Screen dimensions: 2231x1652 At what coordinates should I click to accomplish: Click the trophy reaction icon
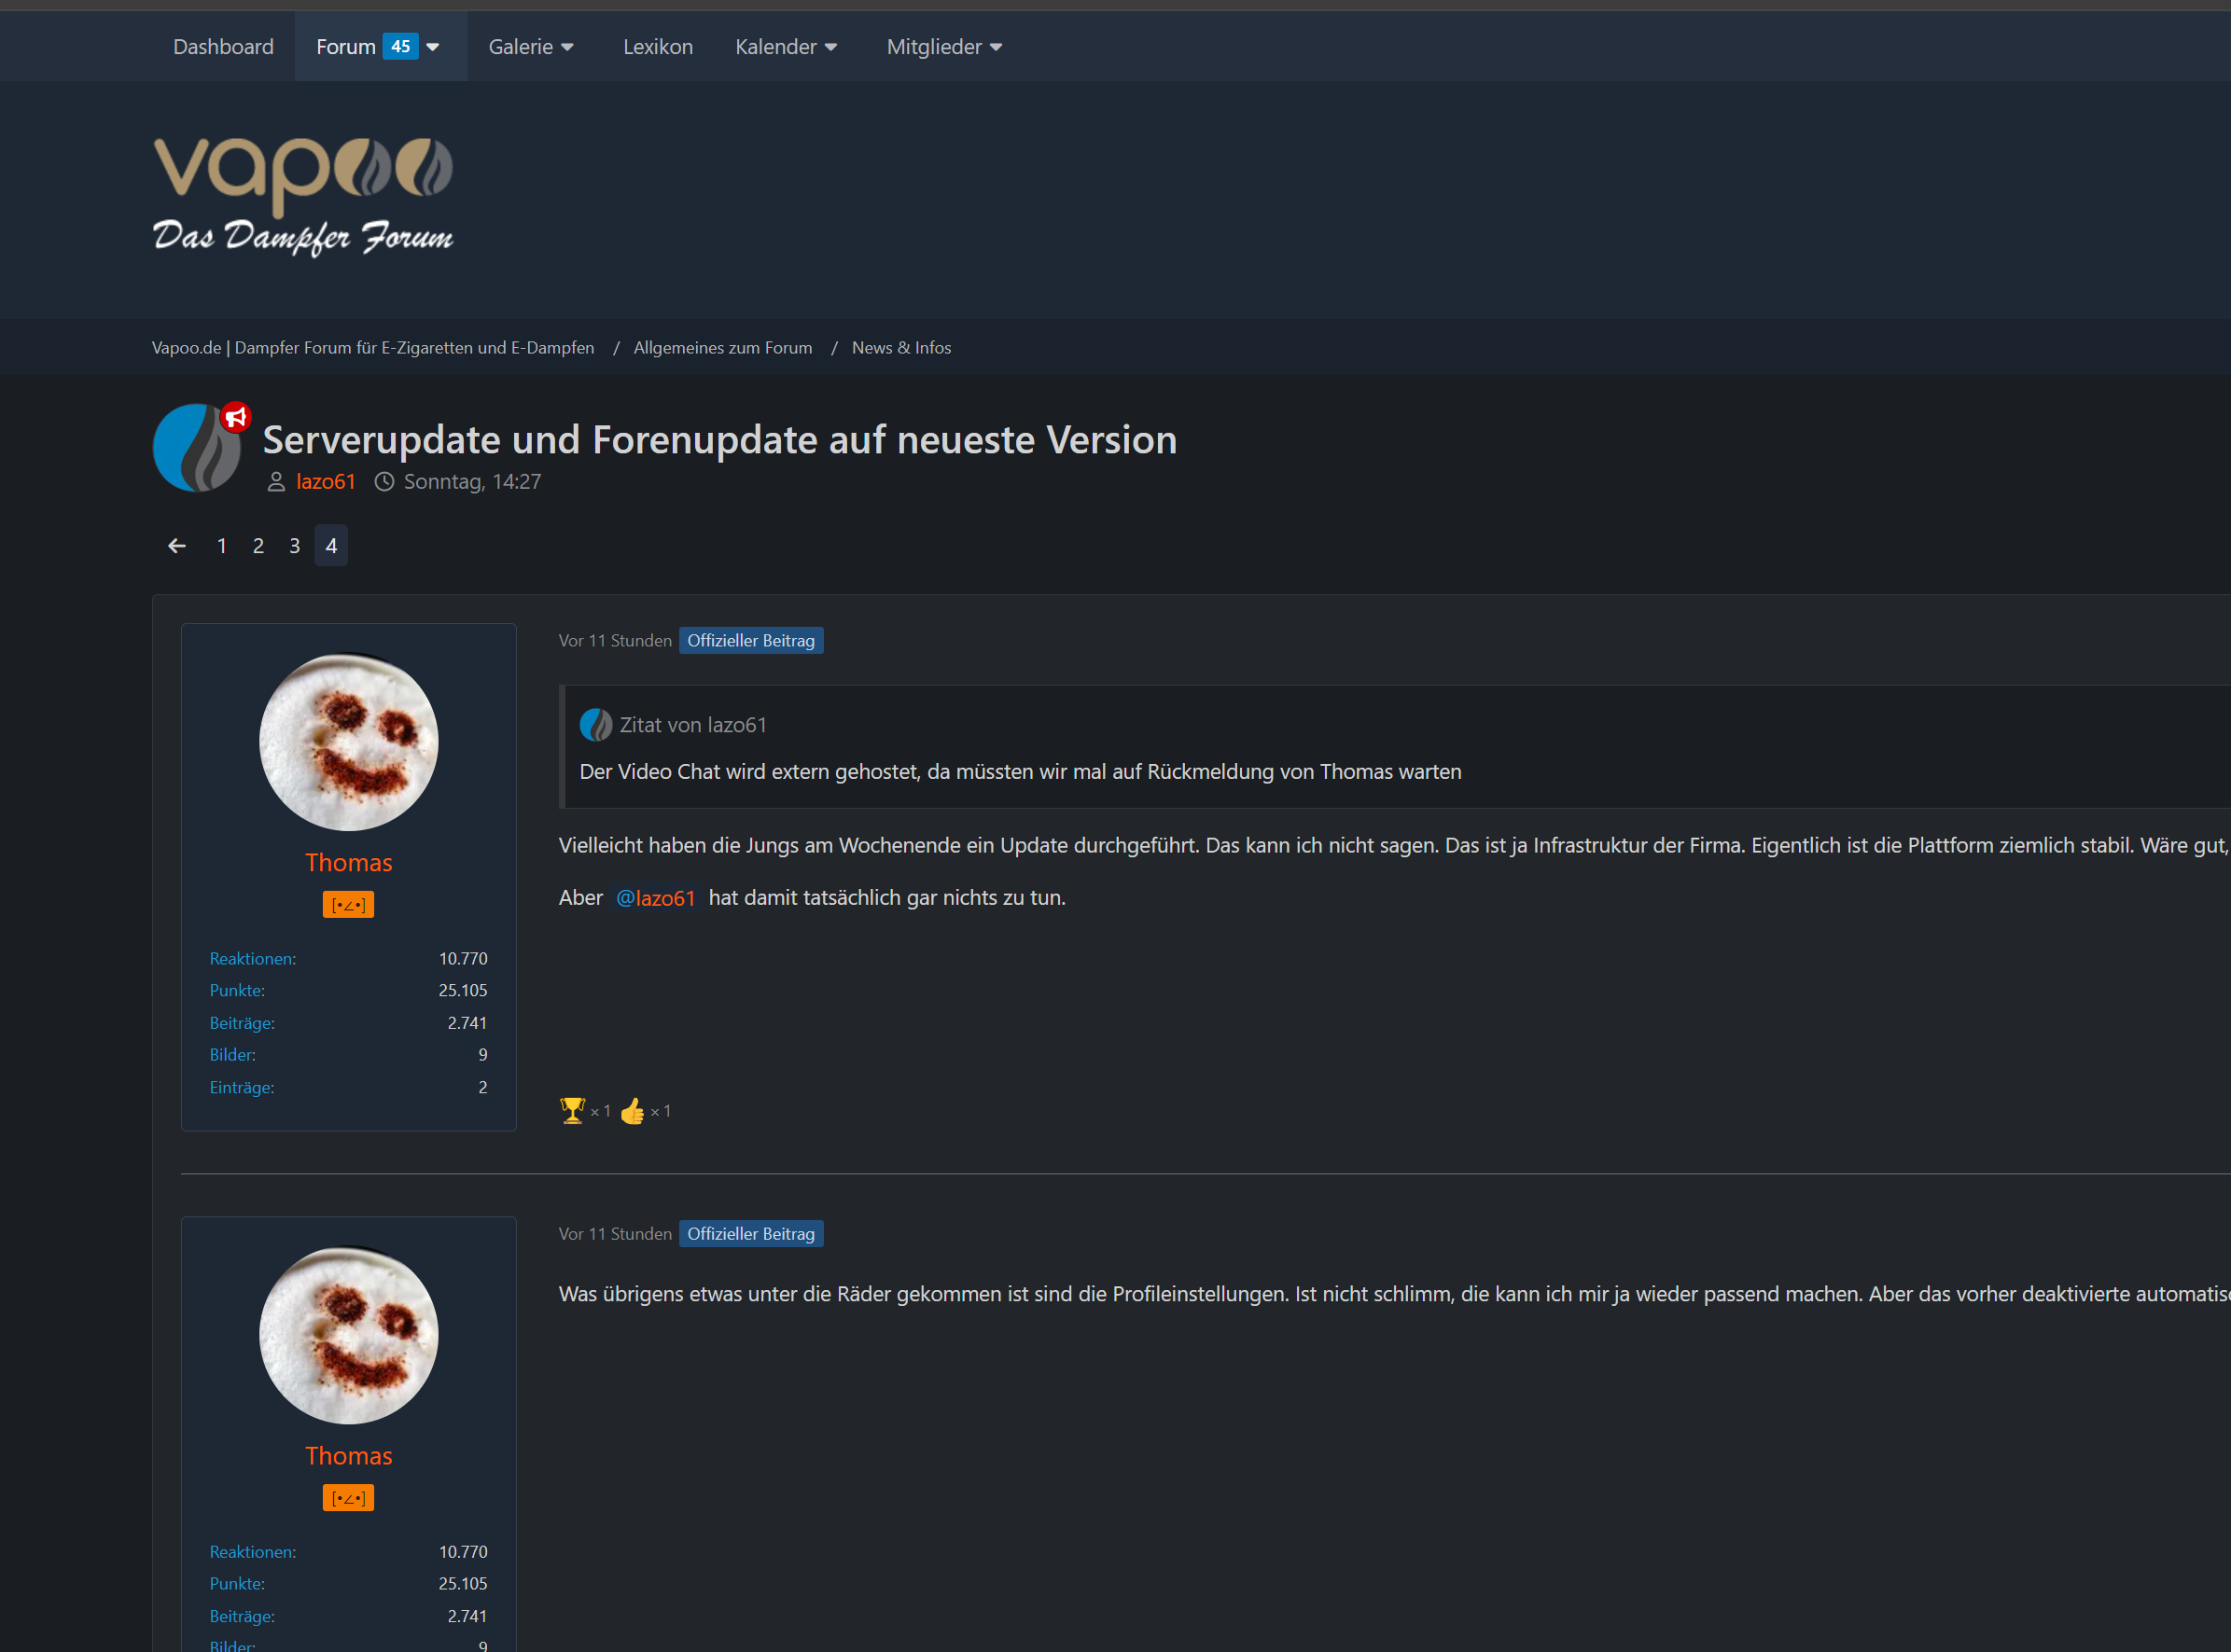[x=572, y=1111]
